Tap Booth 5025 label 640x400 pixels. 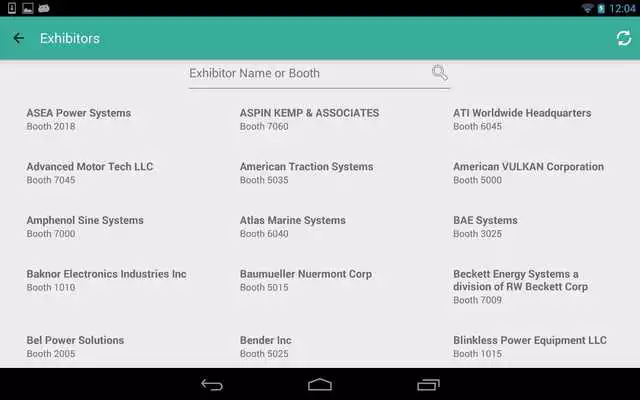coord(264,354)
